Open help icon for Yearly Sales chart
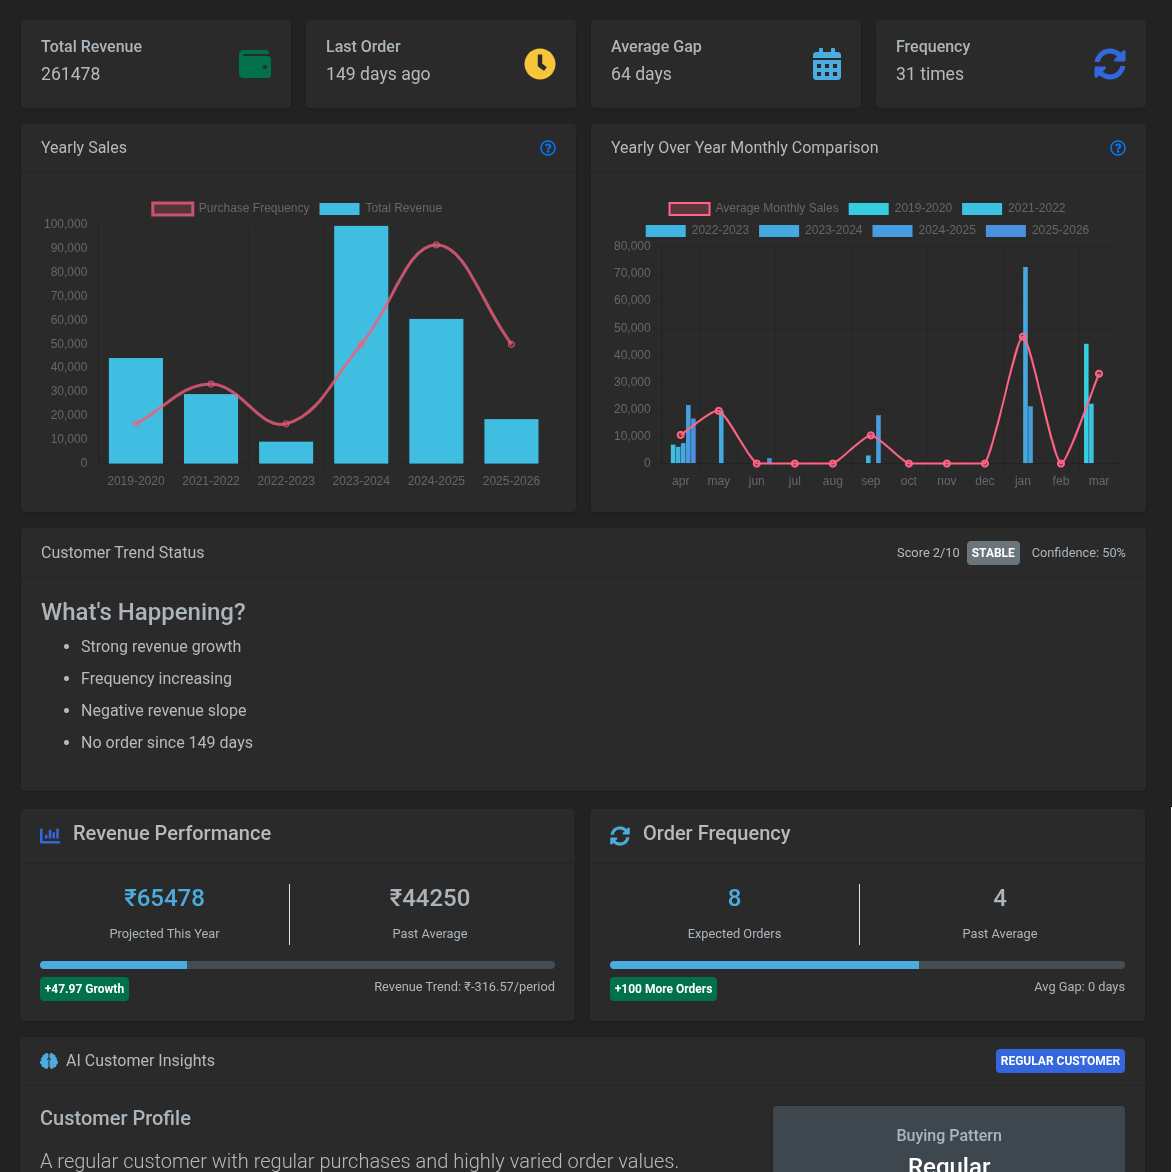1172x1172 pixels. pos(548,148)
